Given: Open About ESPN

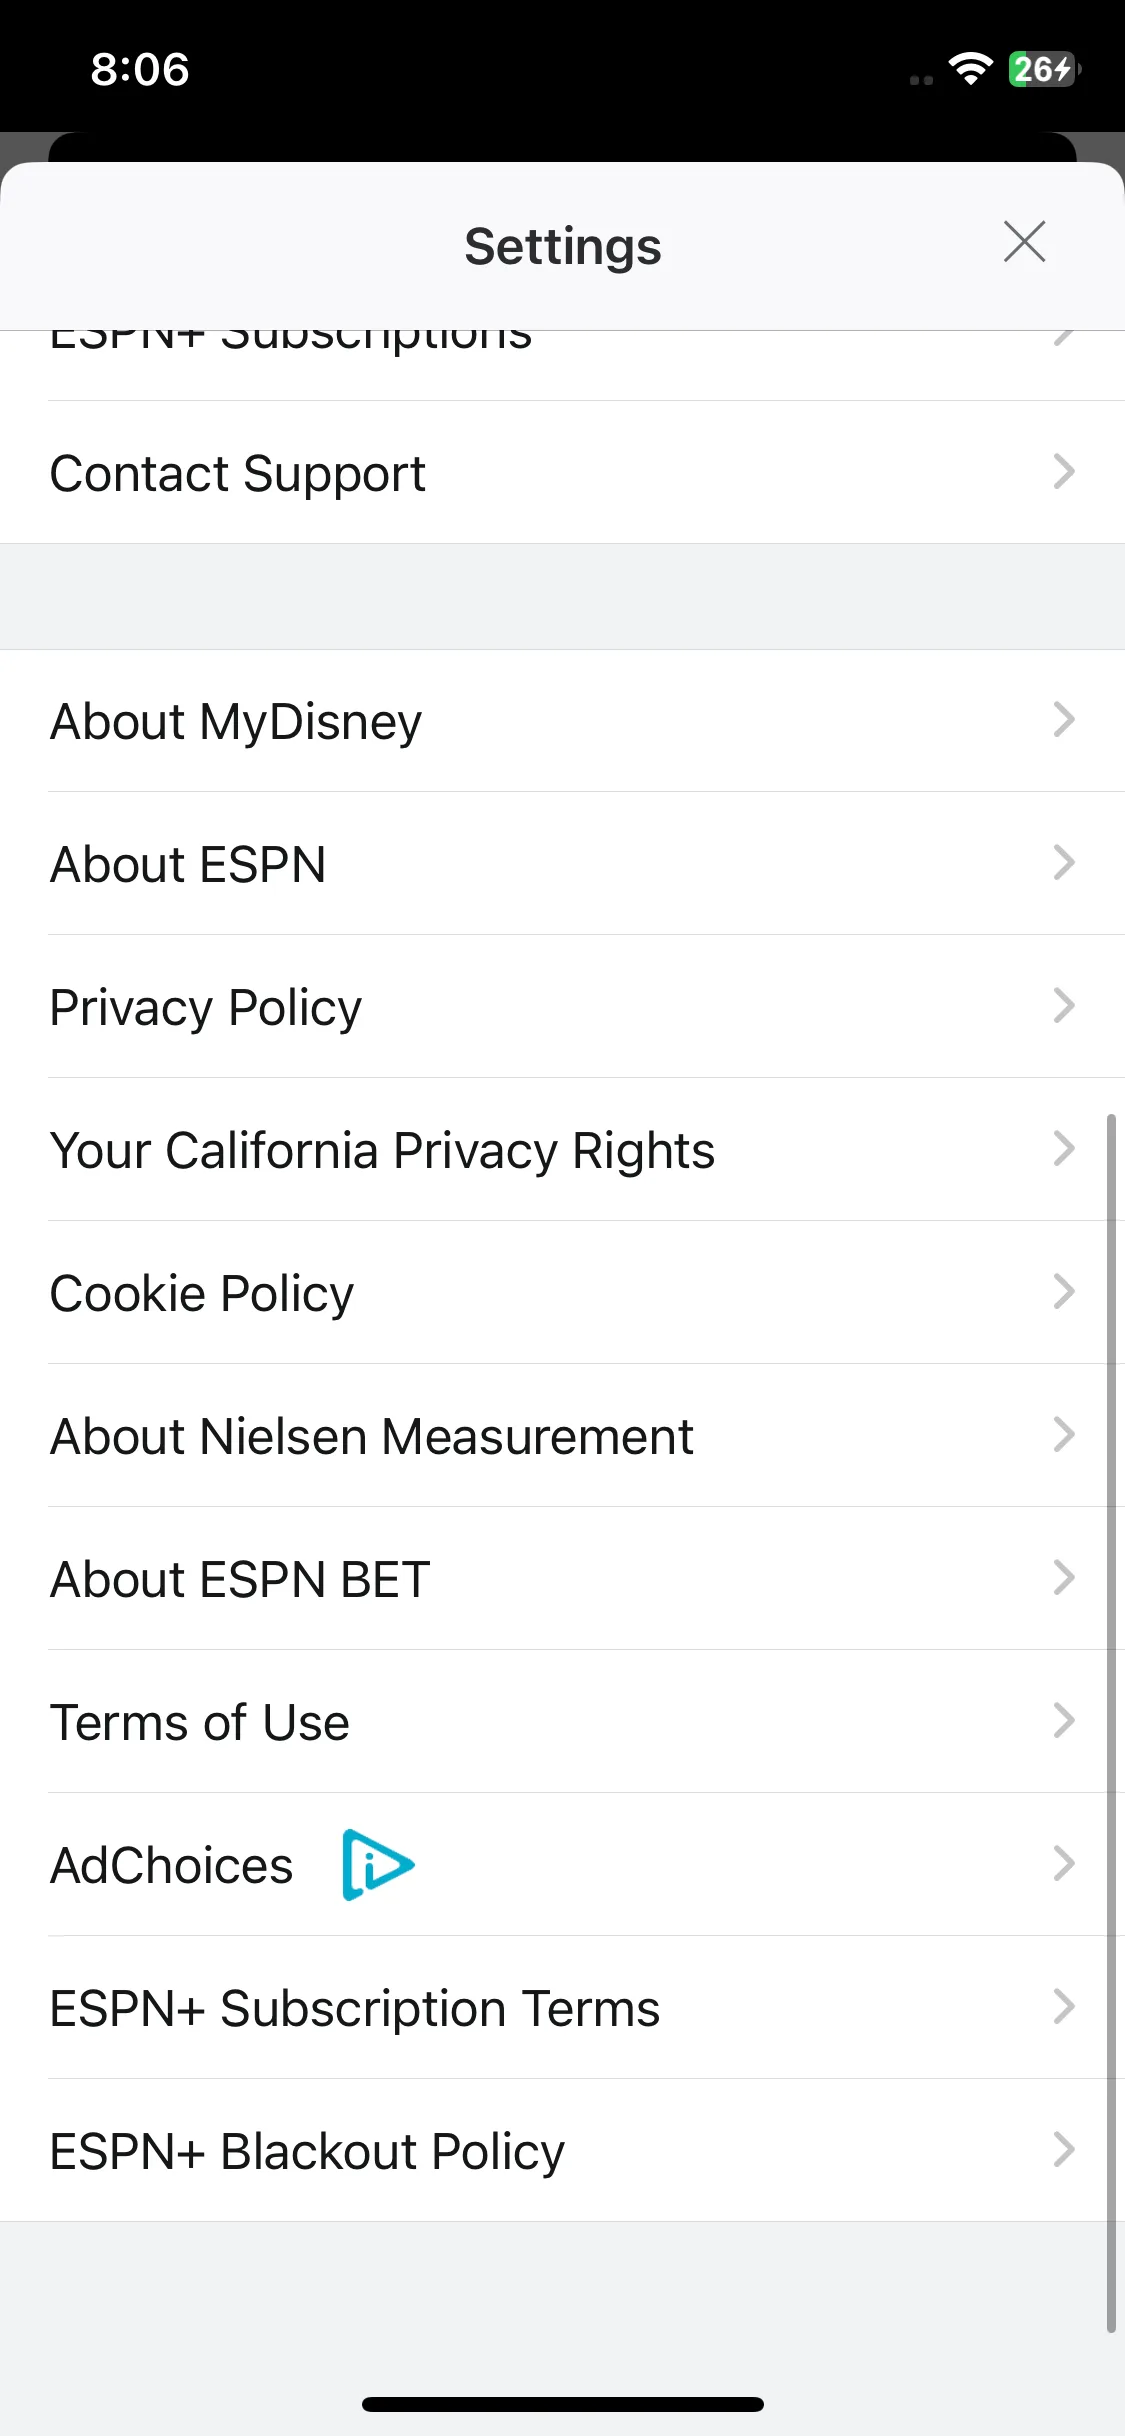Looking at the screenshot, I should coord(562,864).
